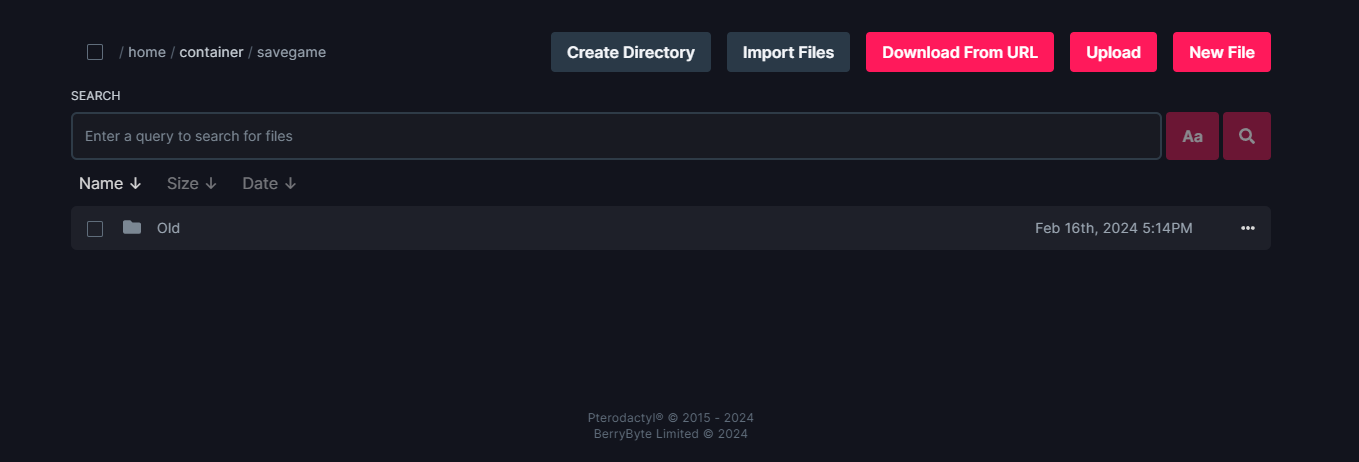Open the three-dots menu for Old folder
This screenshot has height=462, width=1359.
coord(1247,228)
